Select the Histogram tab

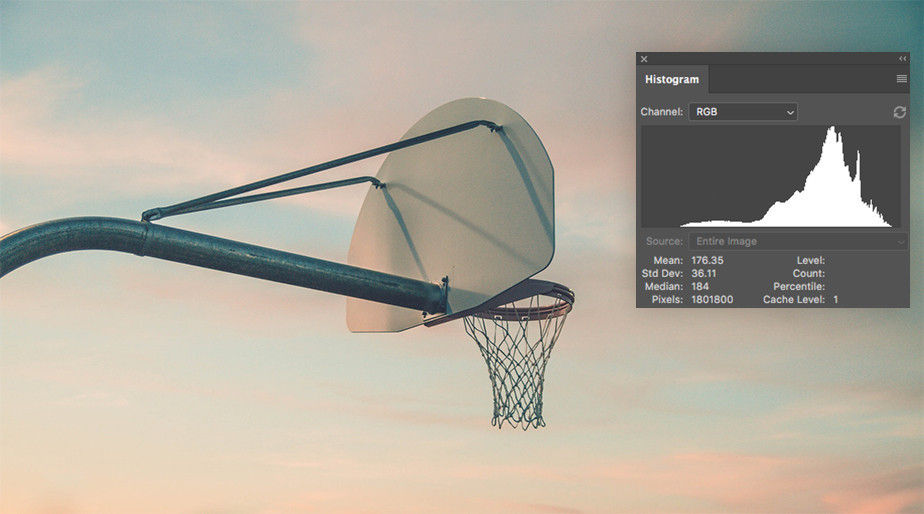click(x=672, y=79)
